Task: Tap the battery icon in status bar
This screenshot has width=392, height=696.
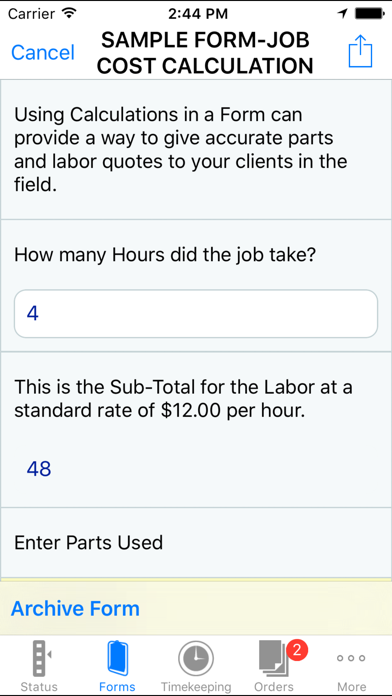Action: pos(369,13)
